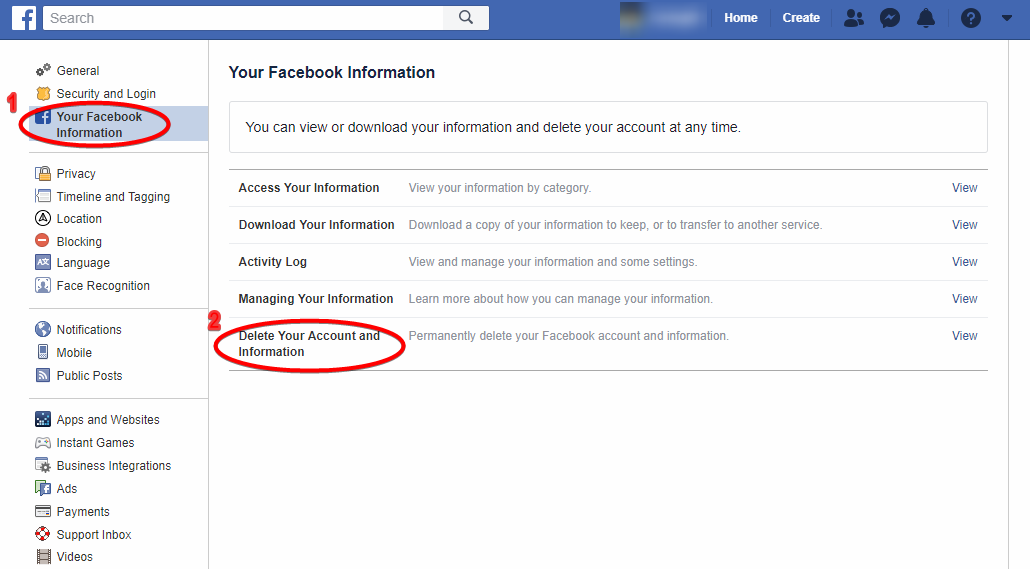1030x569 pixels.
Task: Click the Blocking red icon in sidebar
Action: (x=43, y=241)
